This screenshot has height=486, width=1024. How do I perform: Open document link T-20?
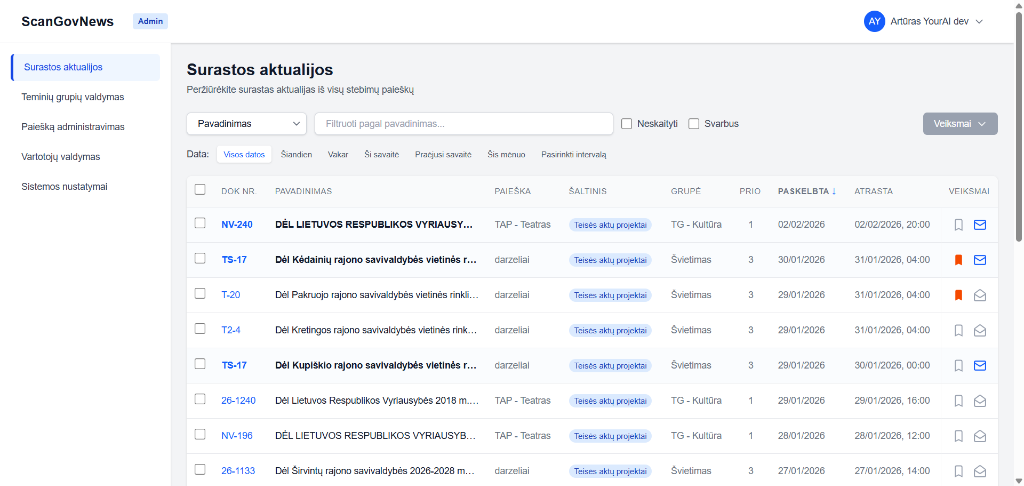tap(231, 295)
